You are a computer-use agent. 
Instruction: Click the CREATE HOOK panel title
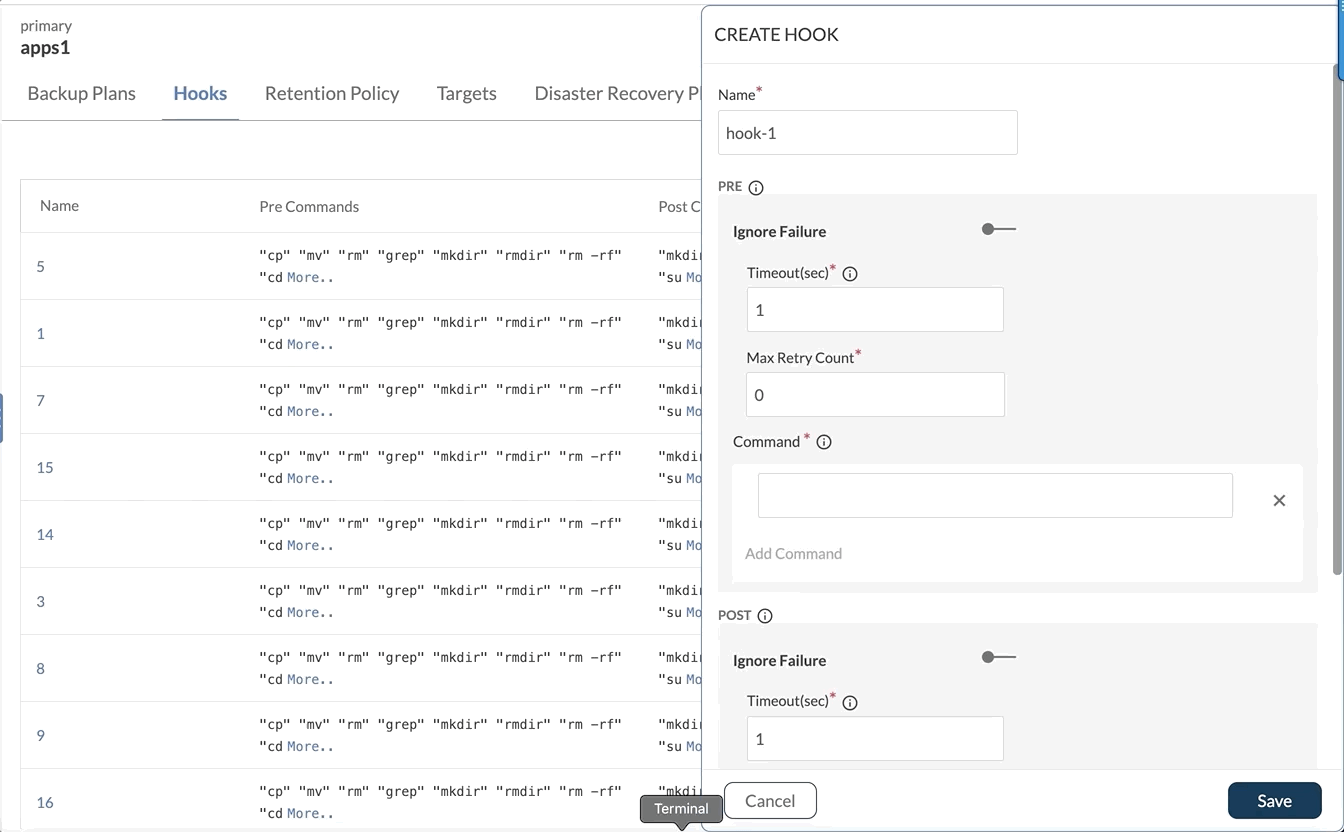point(776,34)
